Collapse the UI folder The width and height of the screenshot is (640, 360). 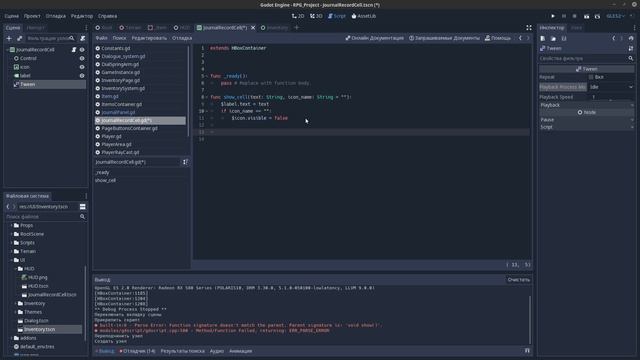click(x=11, y=260)
